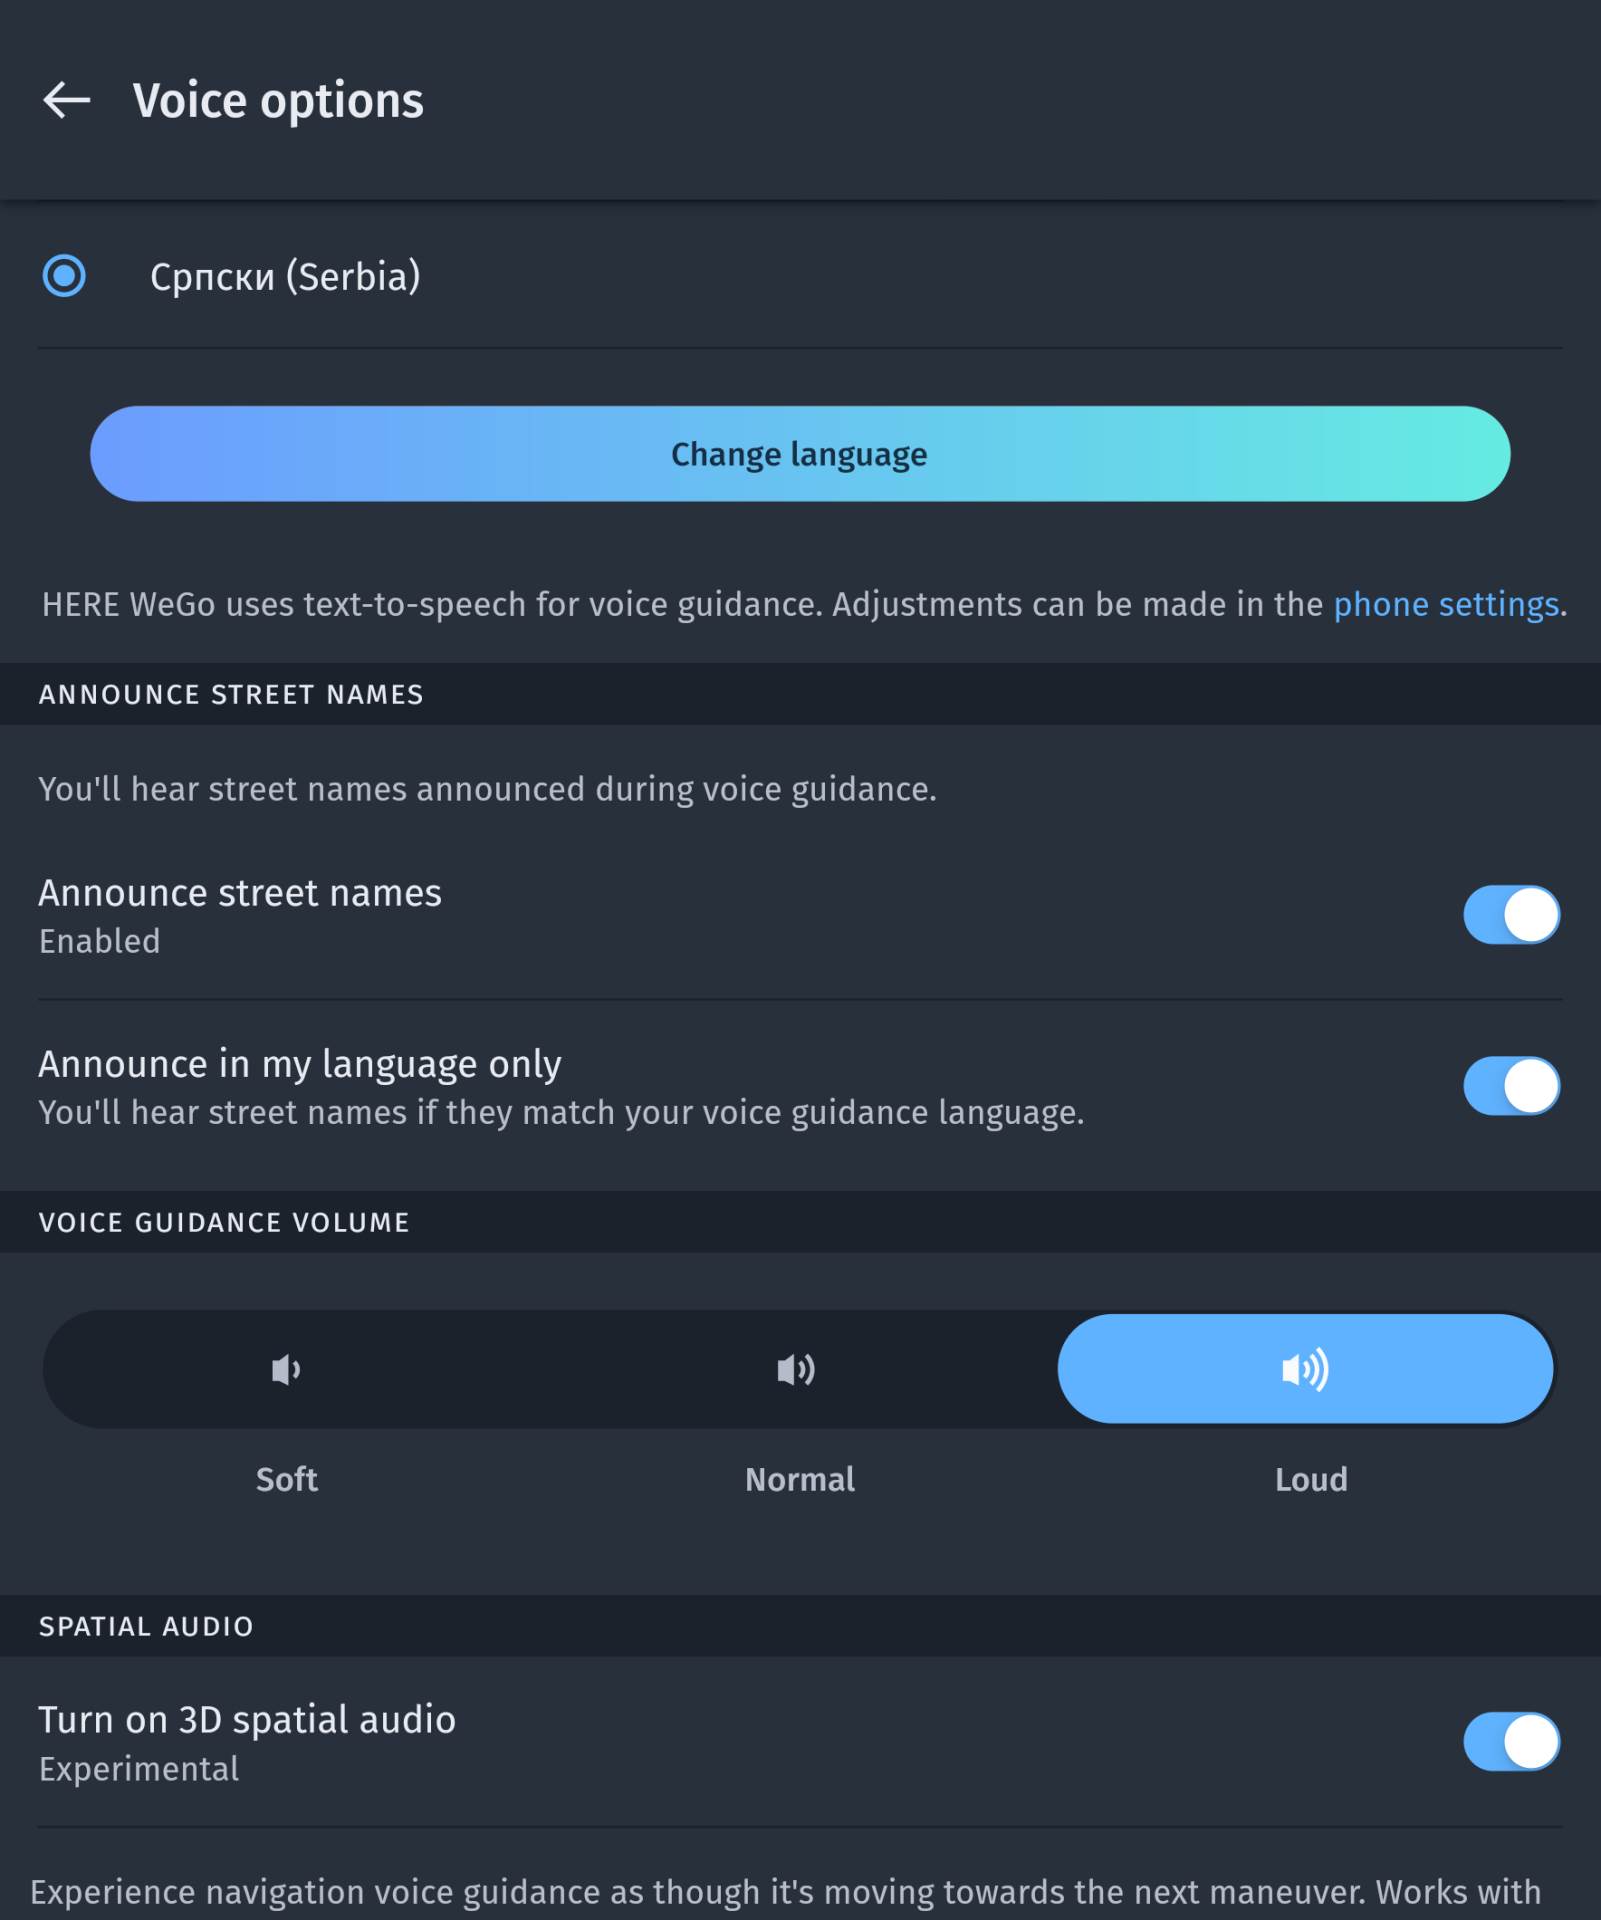
Task: Disable the Announce street names switch
Action: [x=1511, y=914]
